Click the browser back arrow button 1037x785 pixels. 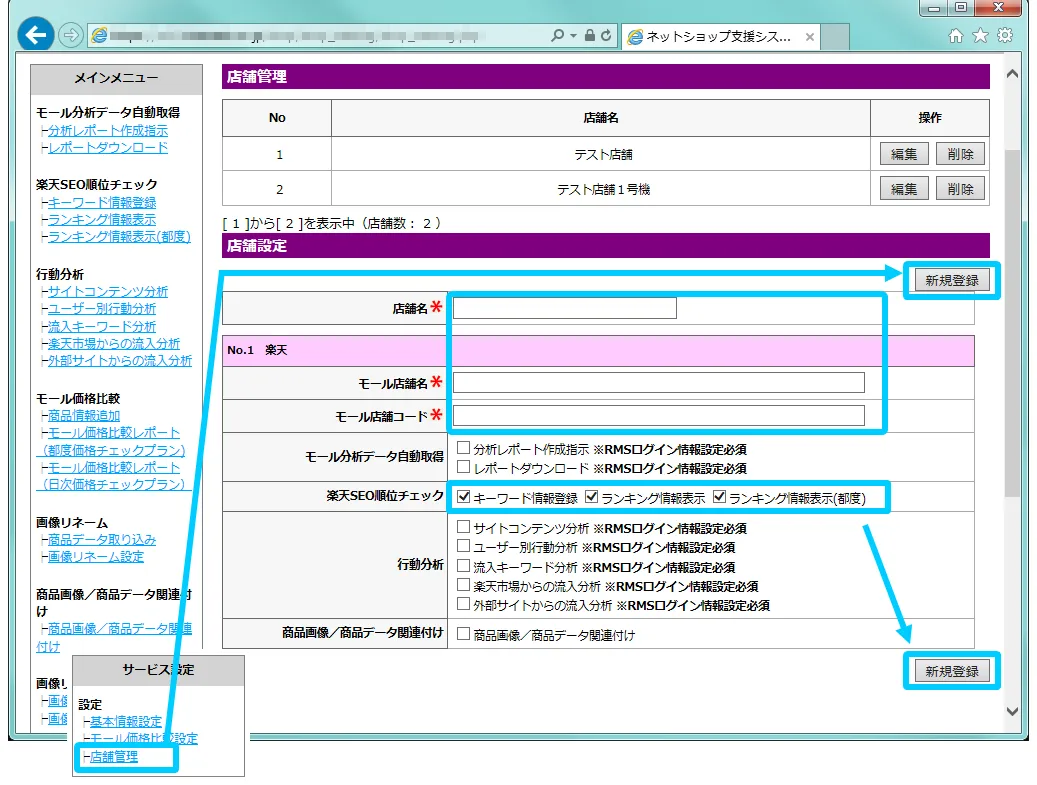point(36,36)
